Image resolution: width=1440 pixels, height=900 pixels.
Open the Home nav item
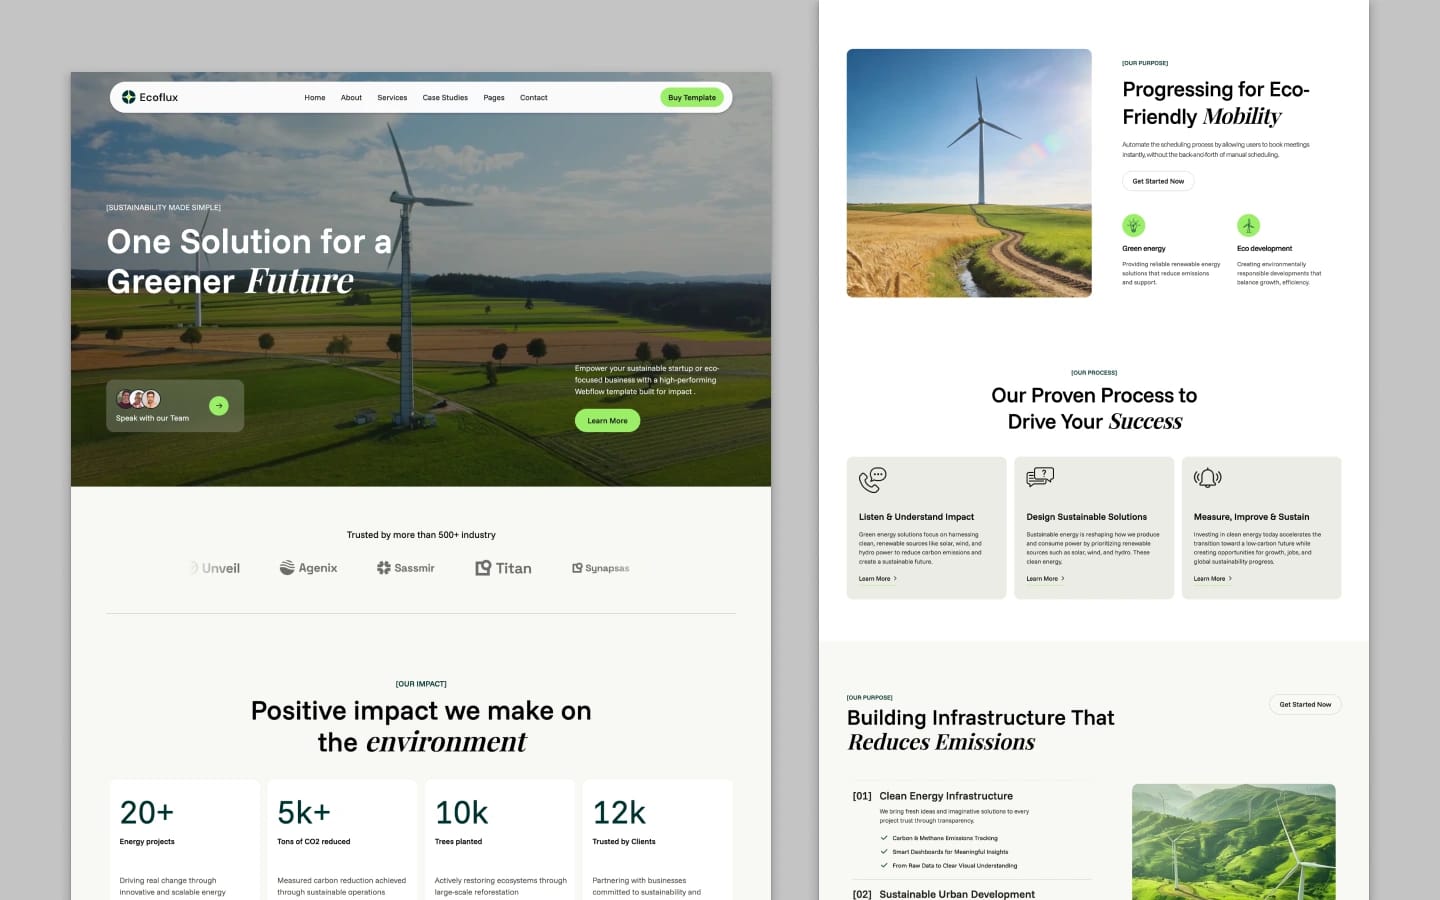click(x=315, y=98)
